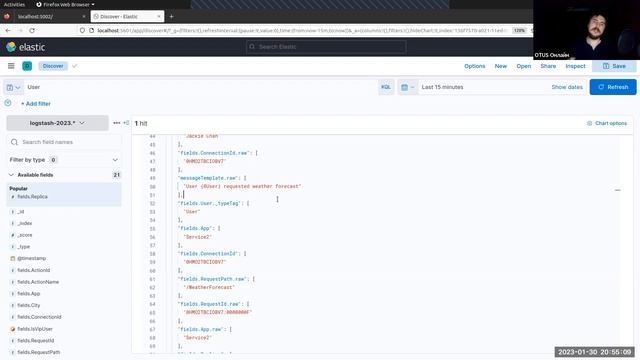Screen dimensions: 640x360
Task: Select the _type field
Action: [x=24, y=247]
